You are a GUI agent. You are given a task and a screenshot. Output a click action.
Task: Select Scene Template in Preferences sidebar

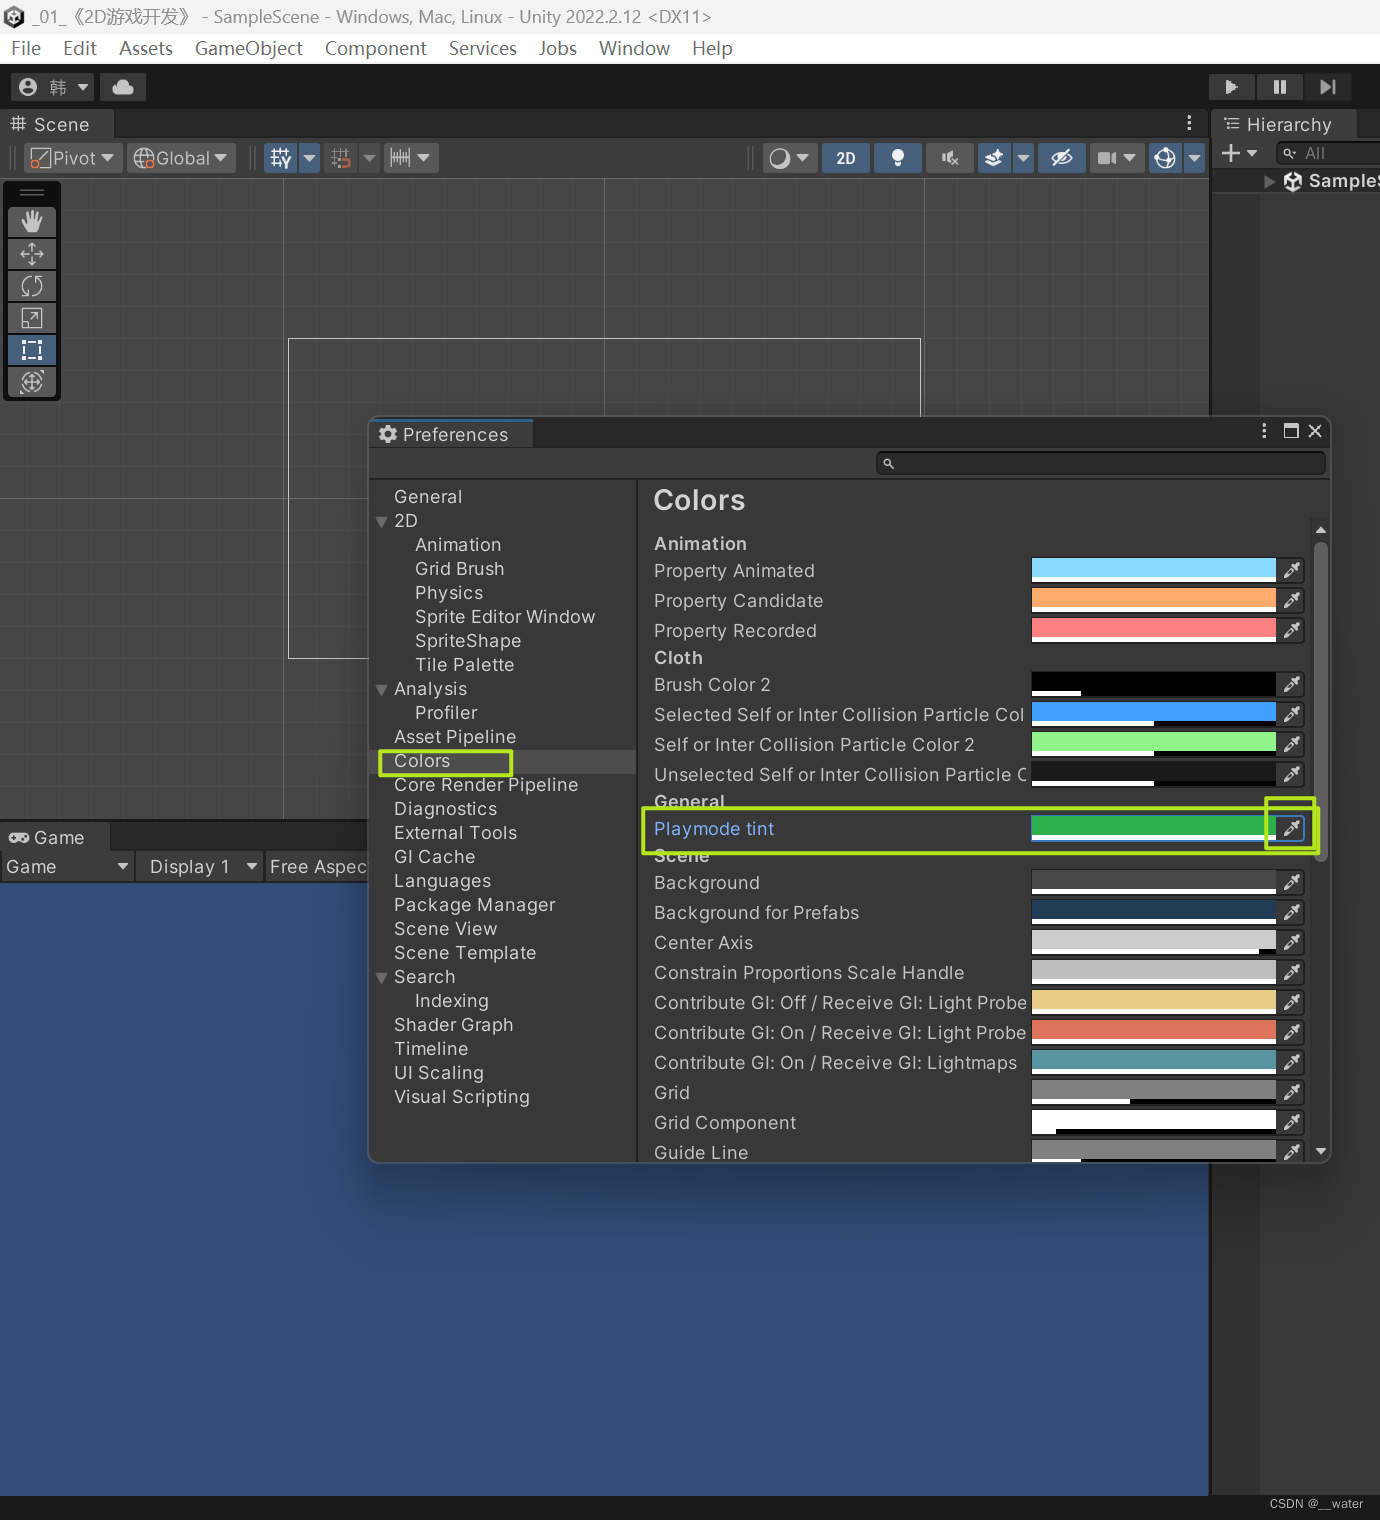tap(464, 952)
